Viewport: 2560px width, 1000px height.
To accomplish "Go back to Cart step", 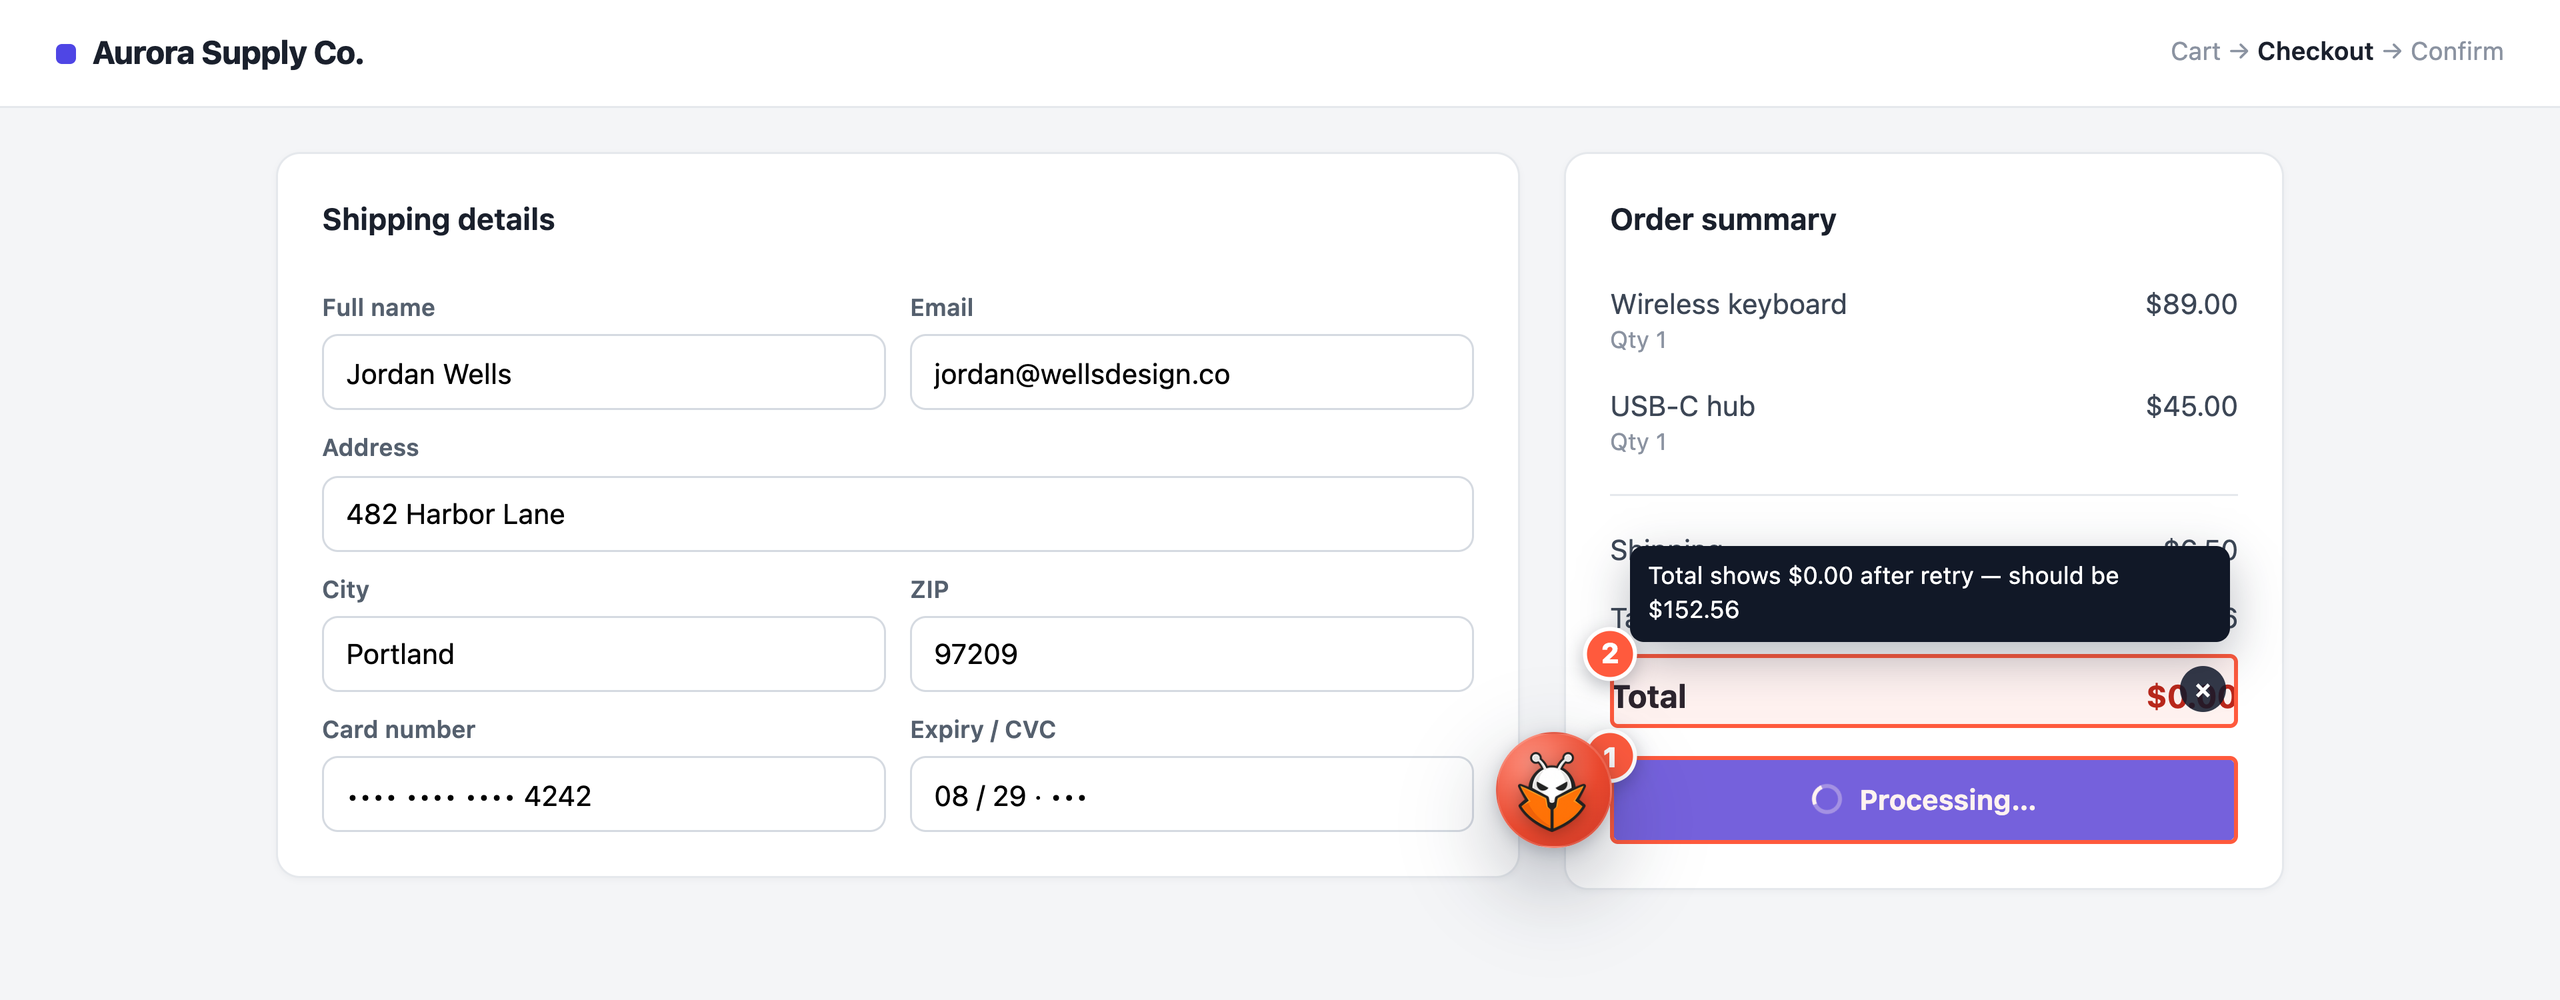I will [x=2194, y=51].
